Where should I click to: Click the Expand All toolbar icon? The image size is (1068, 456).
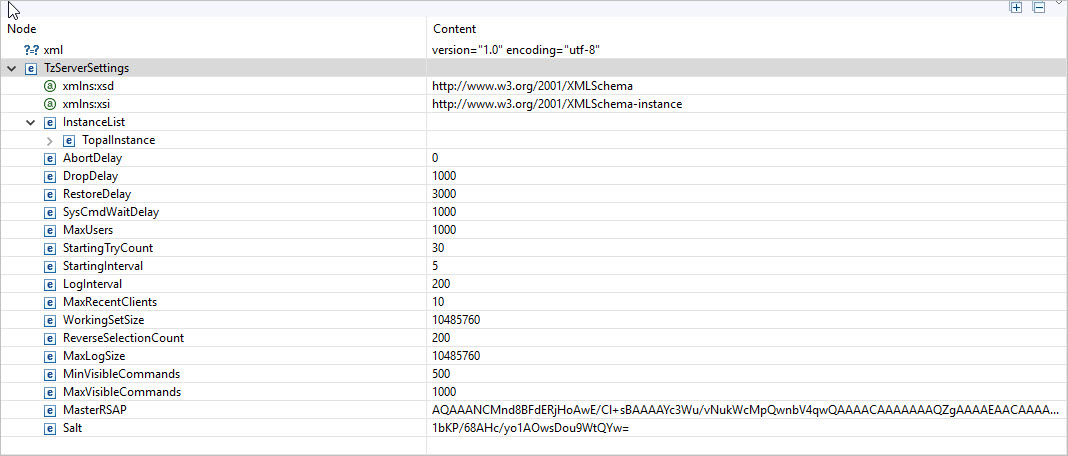1016,8
